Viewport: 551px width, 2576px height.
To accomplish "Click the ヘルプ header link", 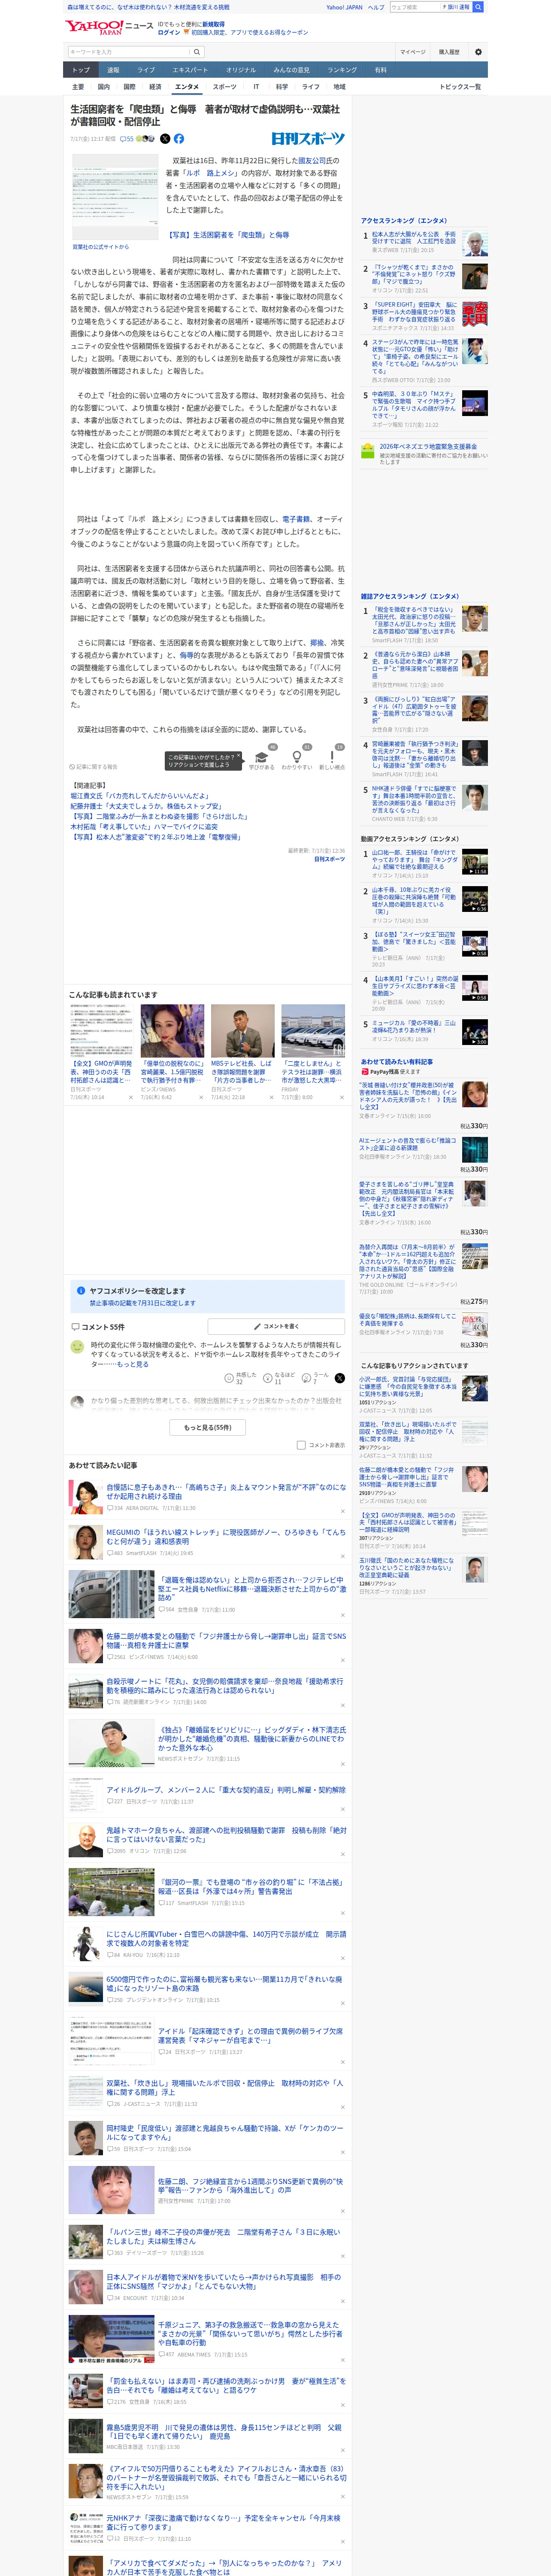I will coord(376,7).
